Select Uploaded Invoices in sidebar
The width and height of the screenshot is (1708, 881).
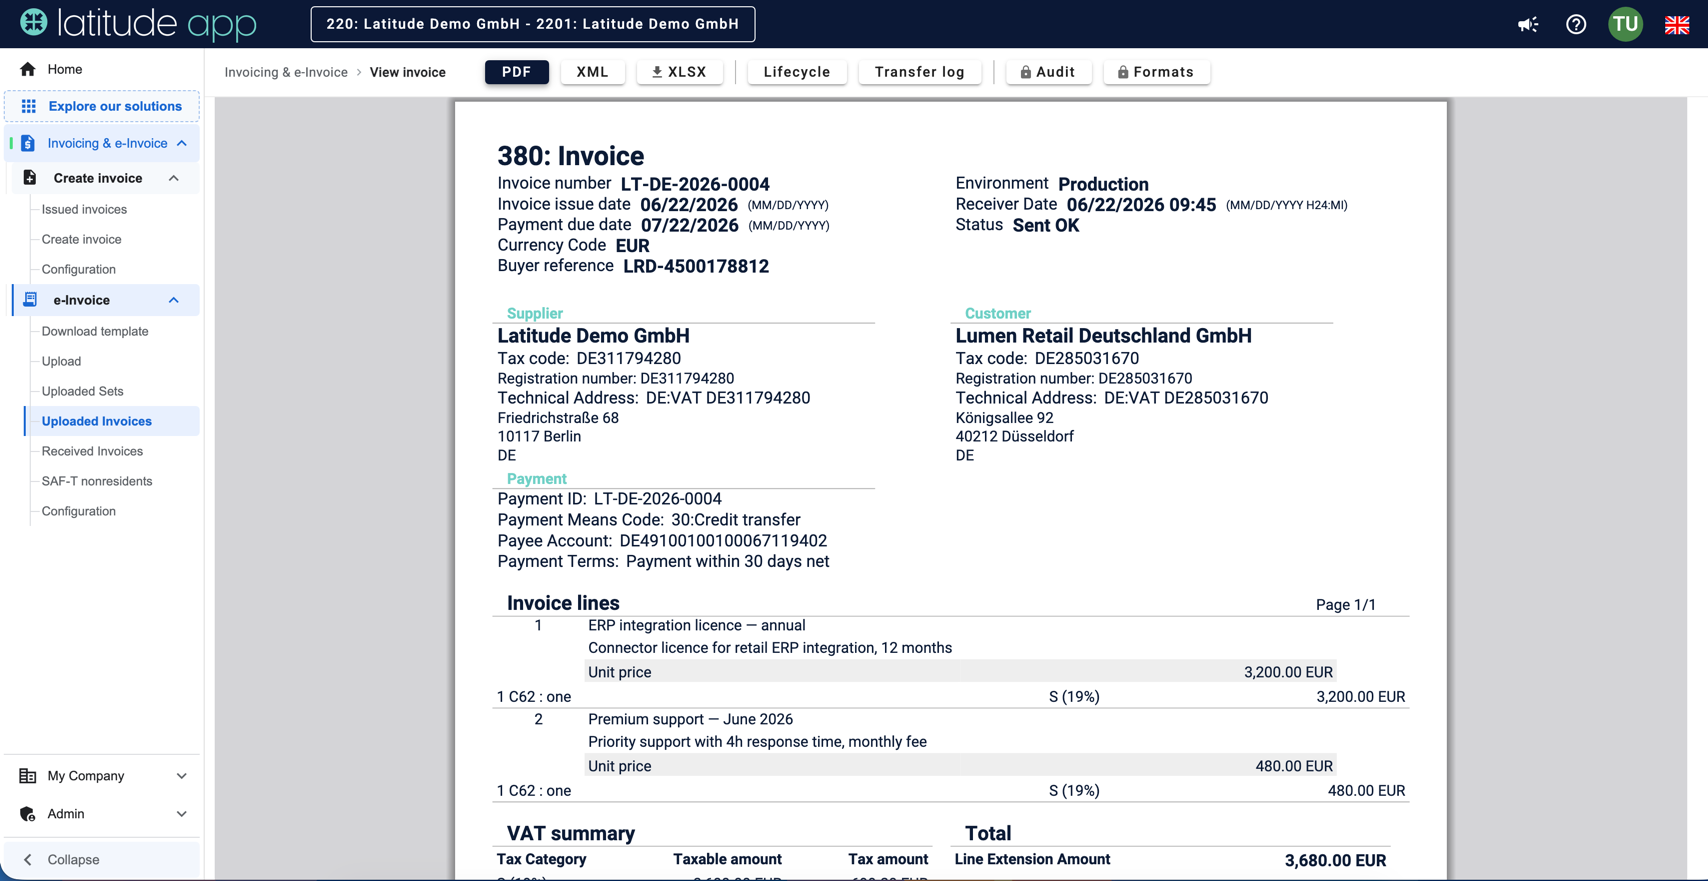point(112,421)
